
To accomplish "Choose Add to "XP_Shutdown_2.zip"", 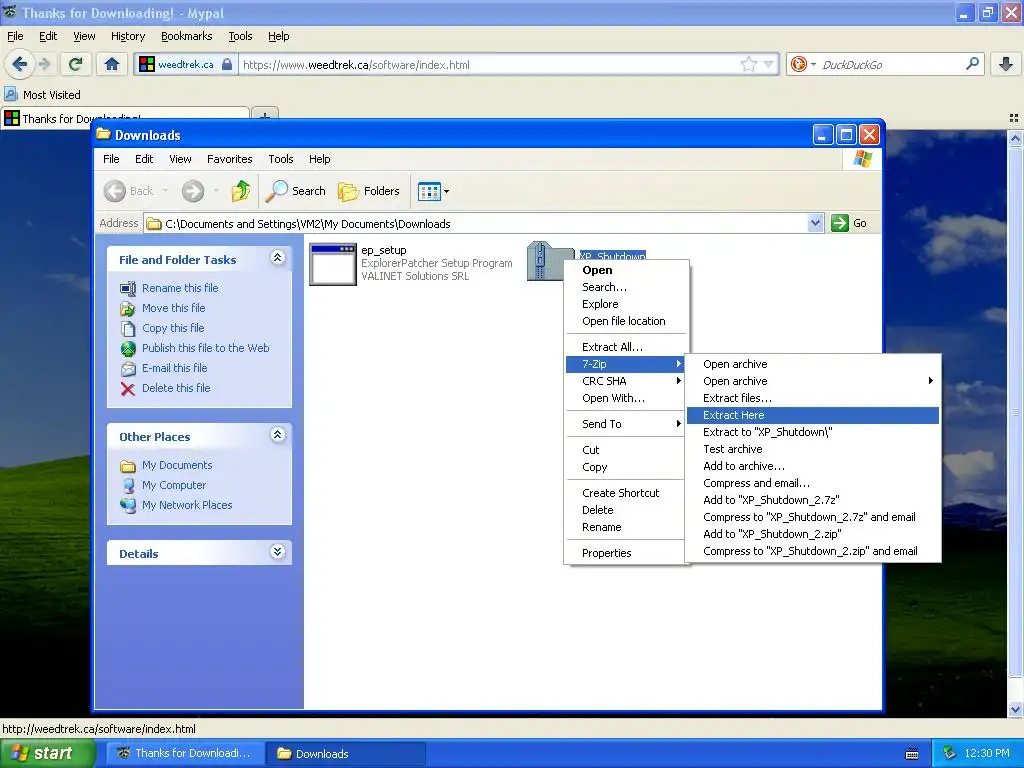I will 812,534.
